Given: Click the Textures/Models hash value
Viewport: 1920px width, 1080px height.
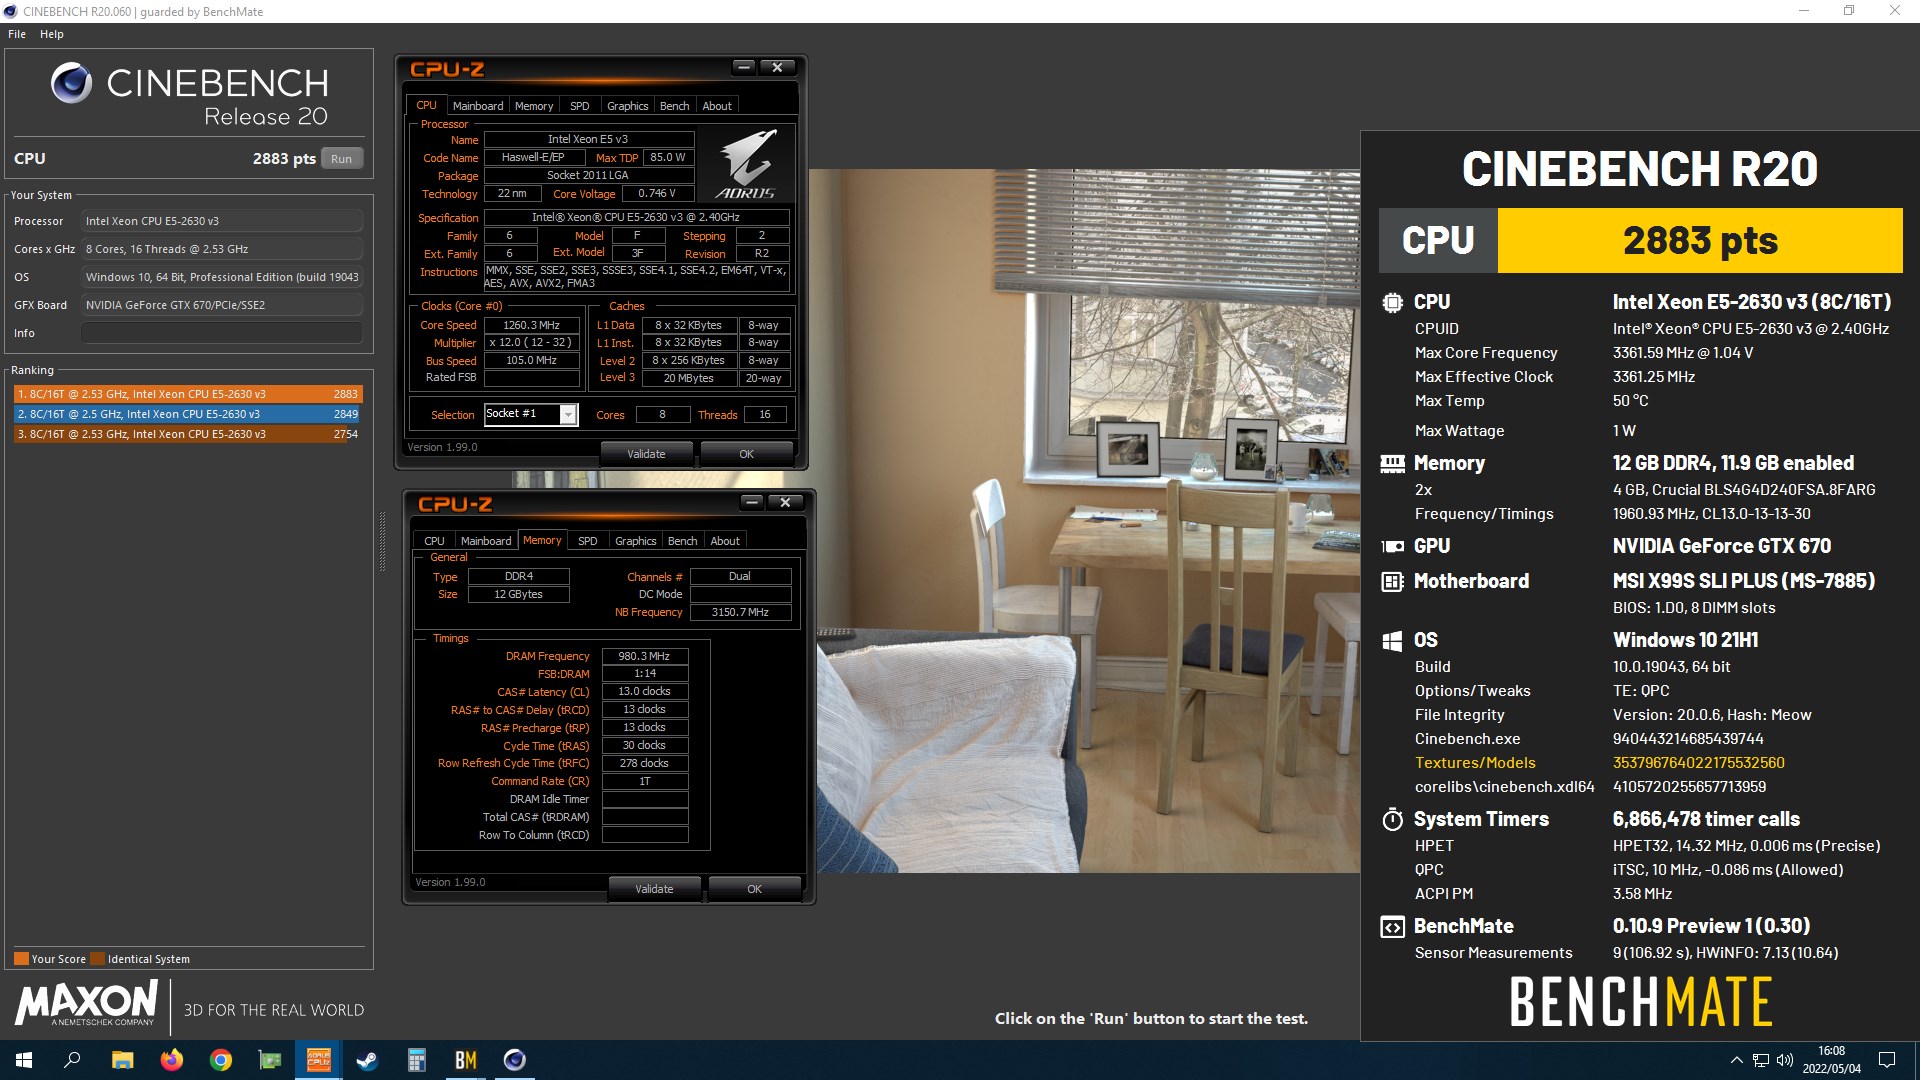Looking at the screenshot, I should [x=1698, y=763].
